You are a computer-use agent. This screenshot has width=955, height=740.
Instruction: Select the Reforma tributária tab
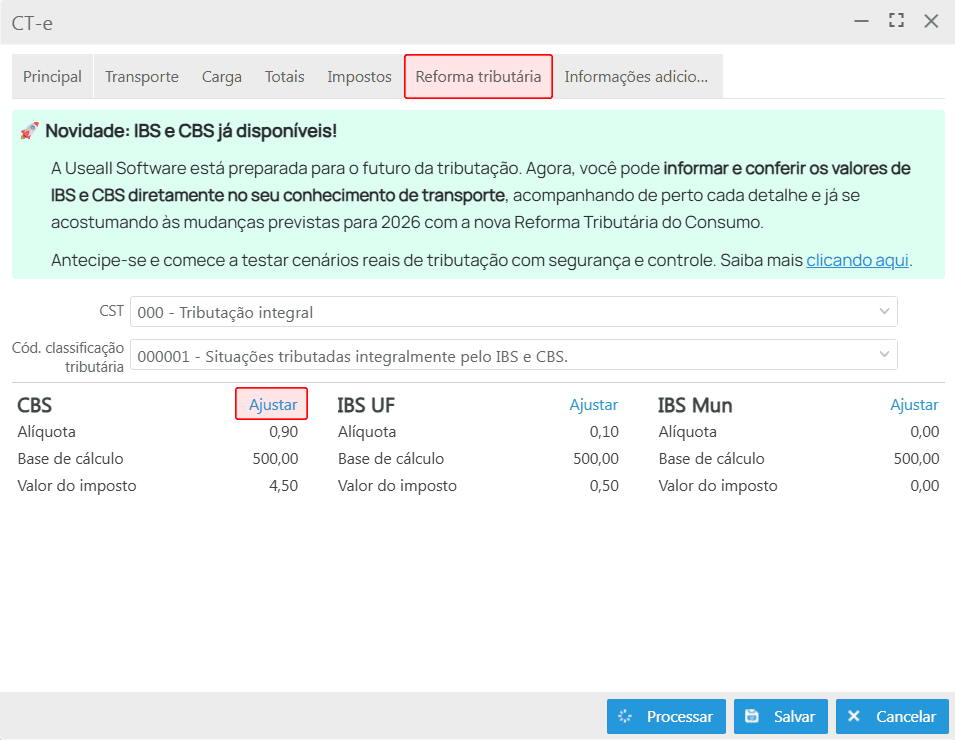click(x=478, y=77)
